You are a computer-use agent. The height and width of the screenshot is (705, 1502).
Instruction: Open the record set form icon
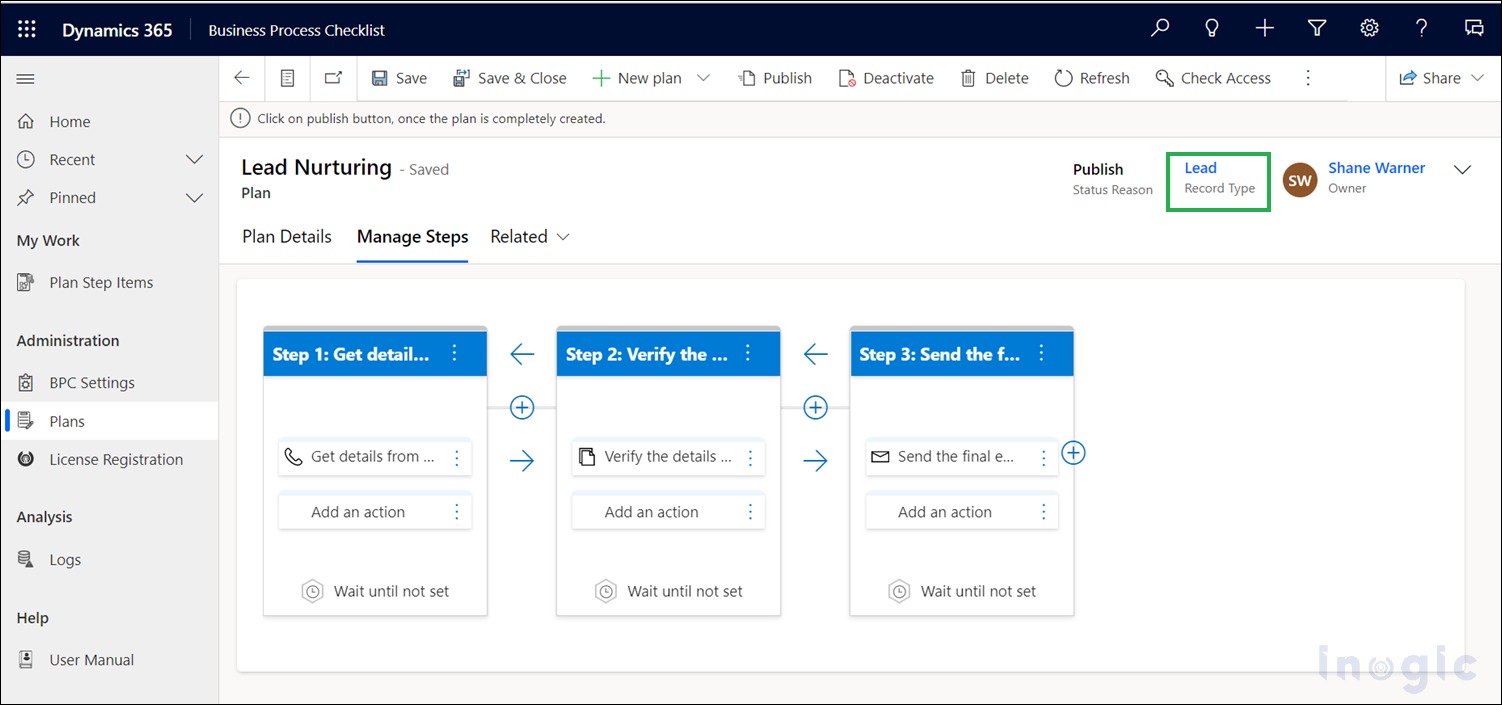[287, 78]
